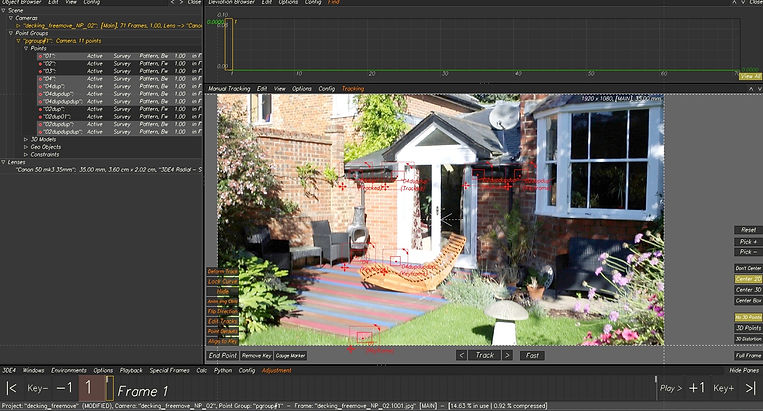Select the Center Box option

(748, 300)
